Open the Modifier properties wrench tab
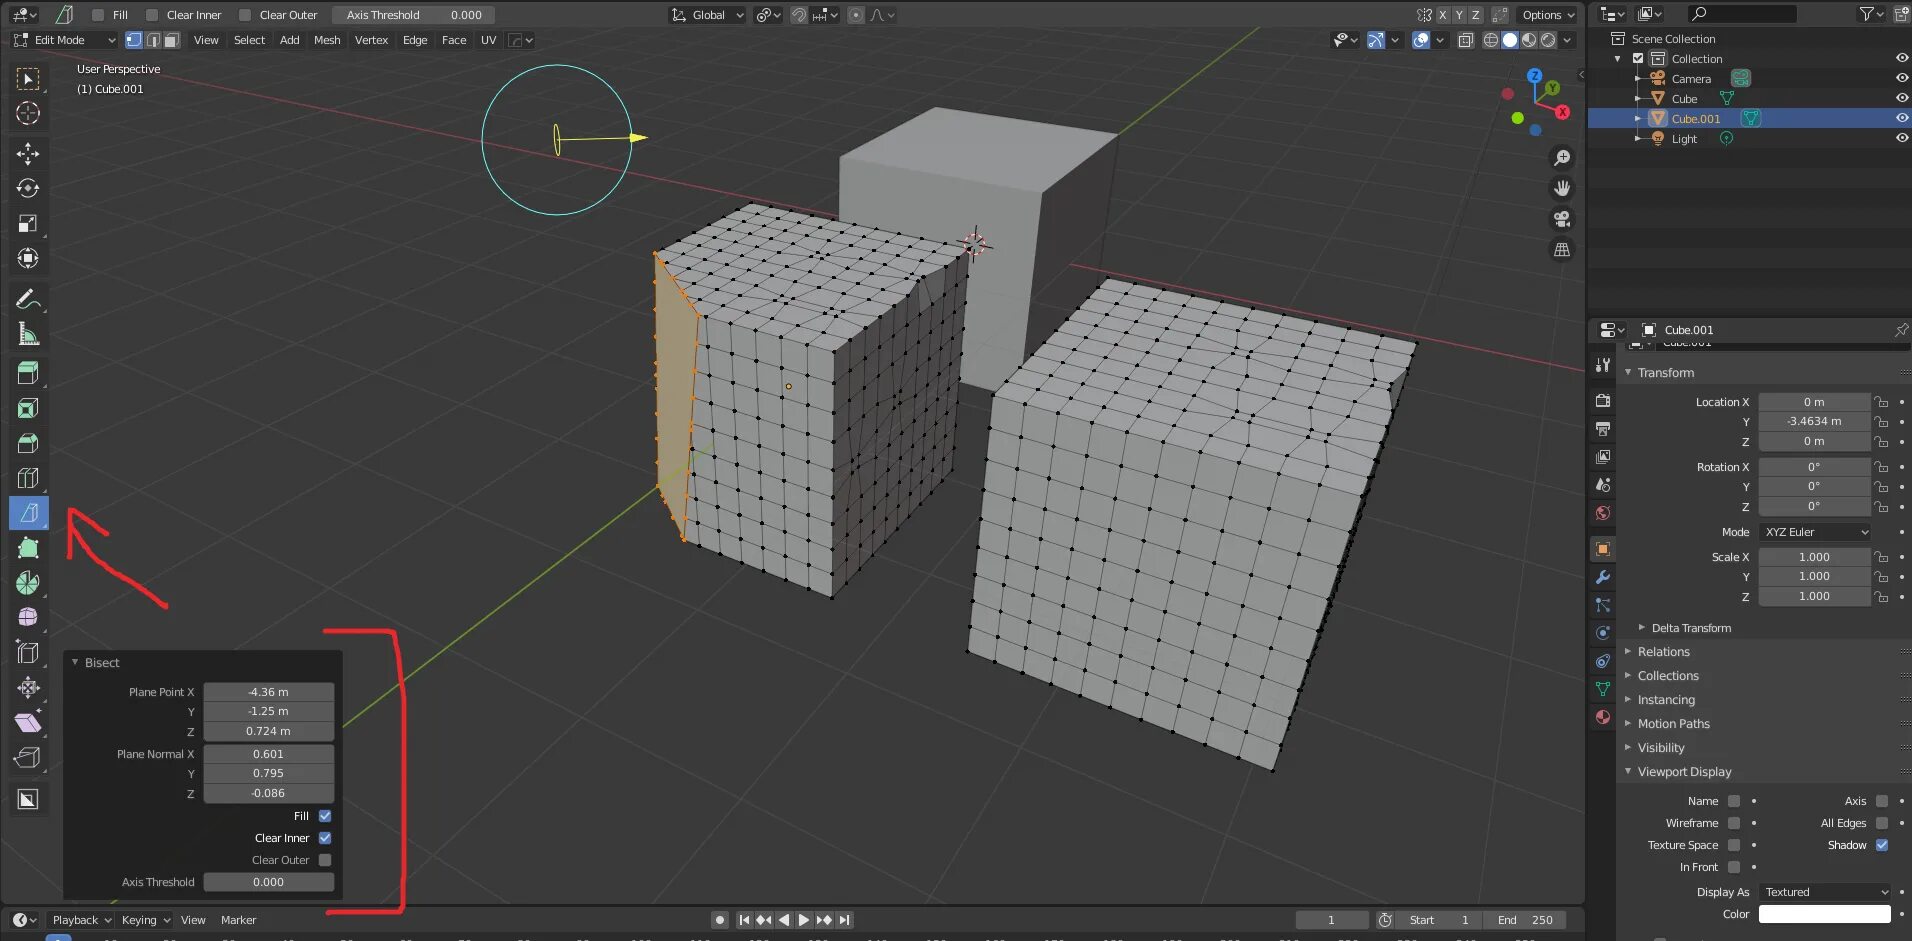Image resolution: width=1912 pixels, height=941 pixels. [1603, 577]
